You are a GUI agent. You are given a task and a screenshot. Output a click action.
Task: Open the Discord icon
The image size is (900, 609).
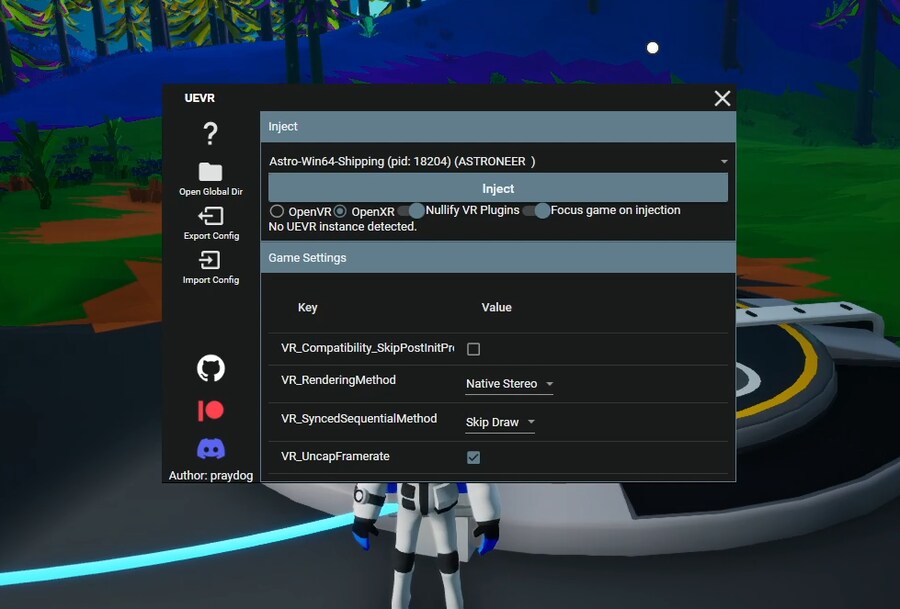[210, 449]
